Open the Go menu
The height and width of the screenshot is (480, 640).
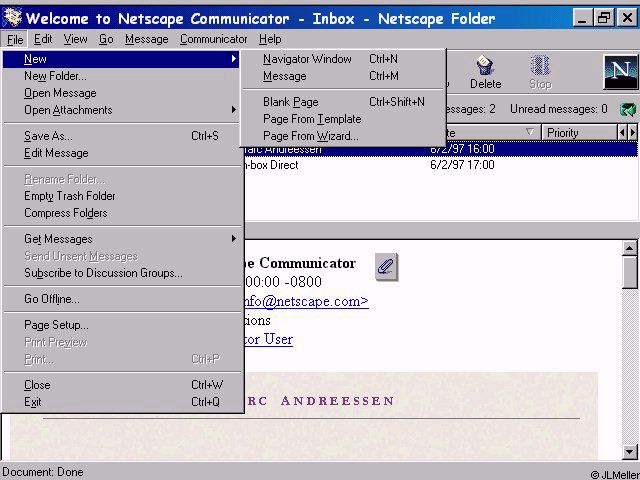coord(106,39)
